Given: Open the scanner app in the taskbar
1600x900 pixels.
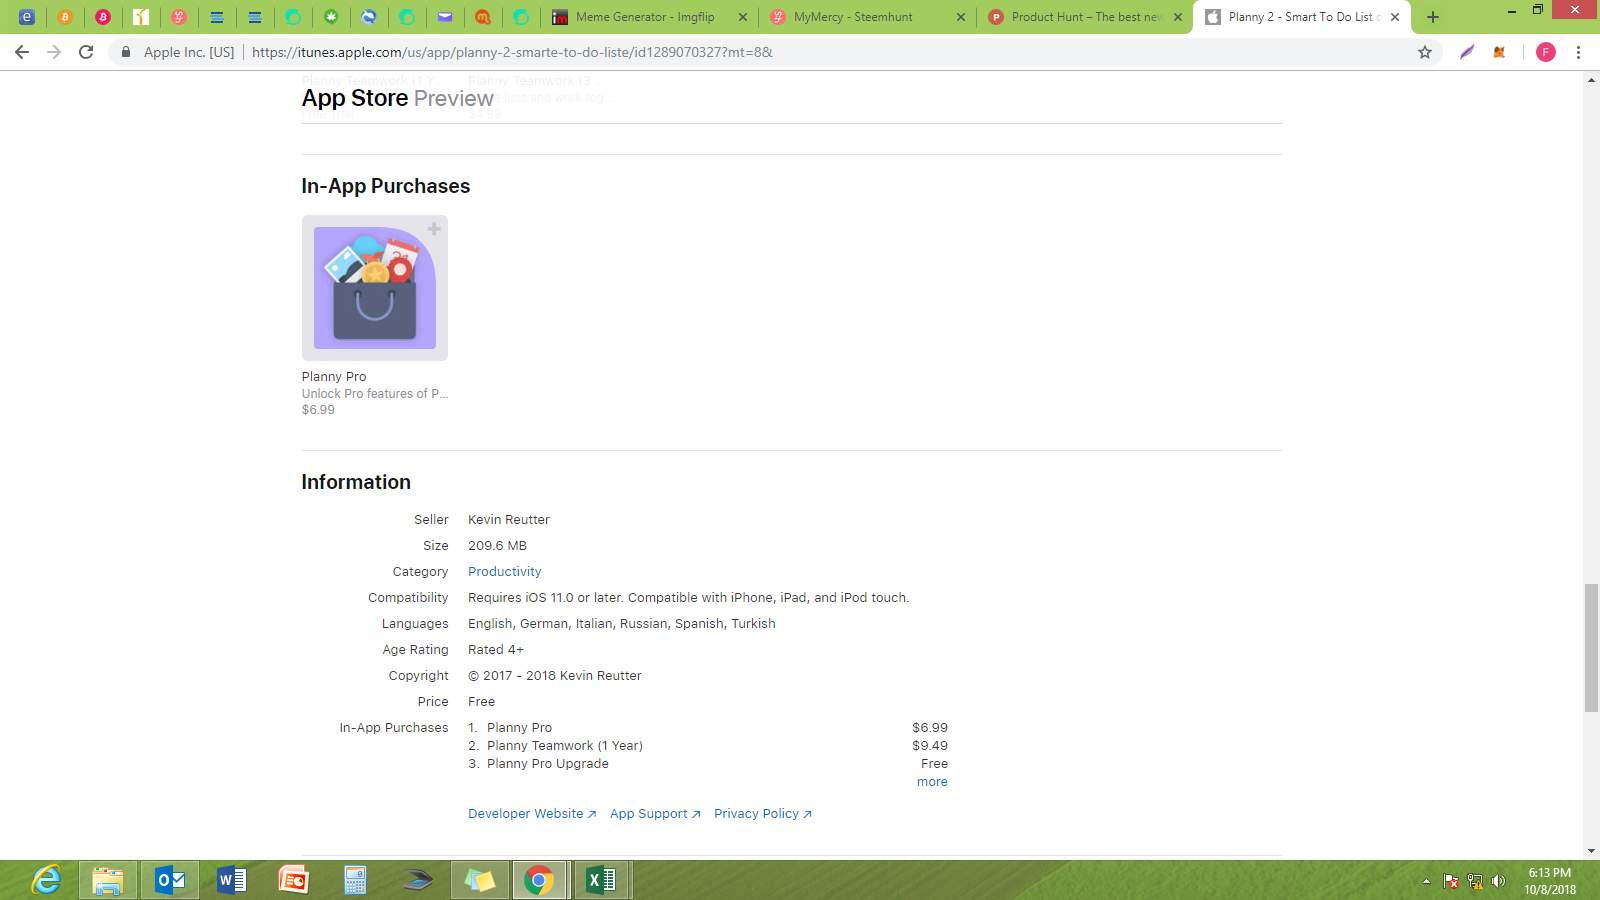Looking at the screenshot, I should 418,880.
